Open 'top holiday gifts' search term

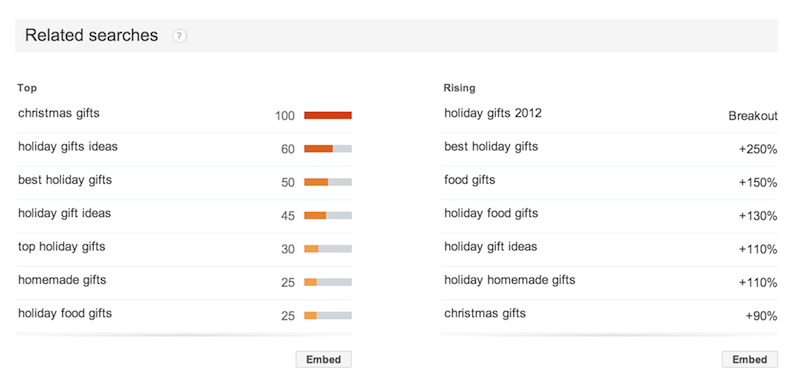click(x=62, y=247)
